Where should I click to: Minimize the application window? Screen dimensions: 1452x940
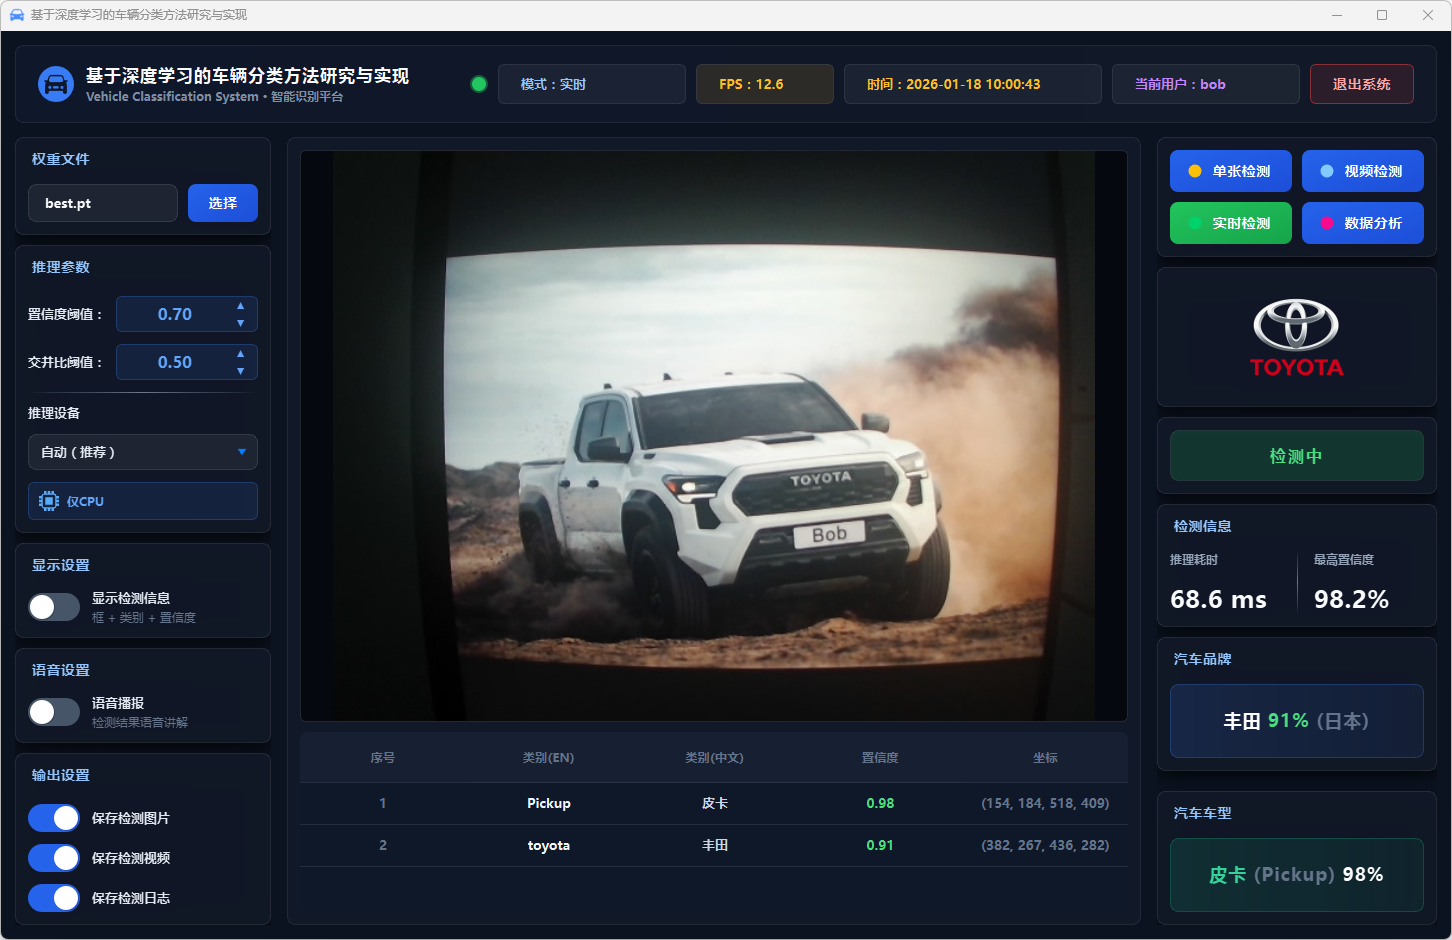[x=1338, y=15]
